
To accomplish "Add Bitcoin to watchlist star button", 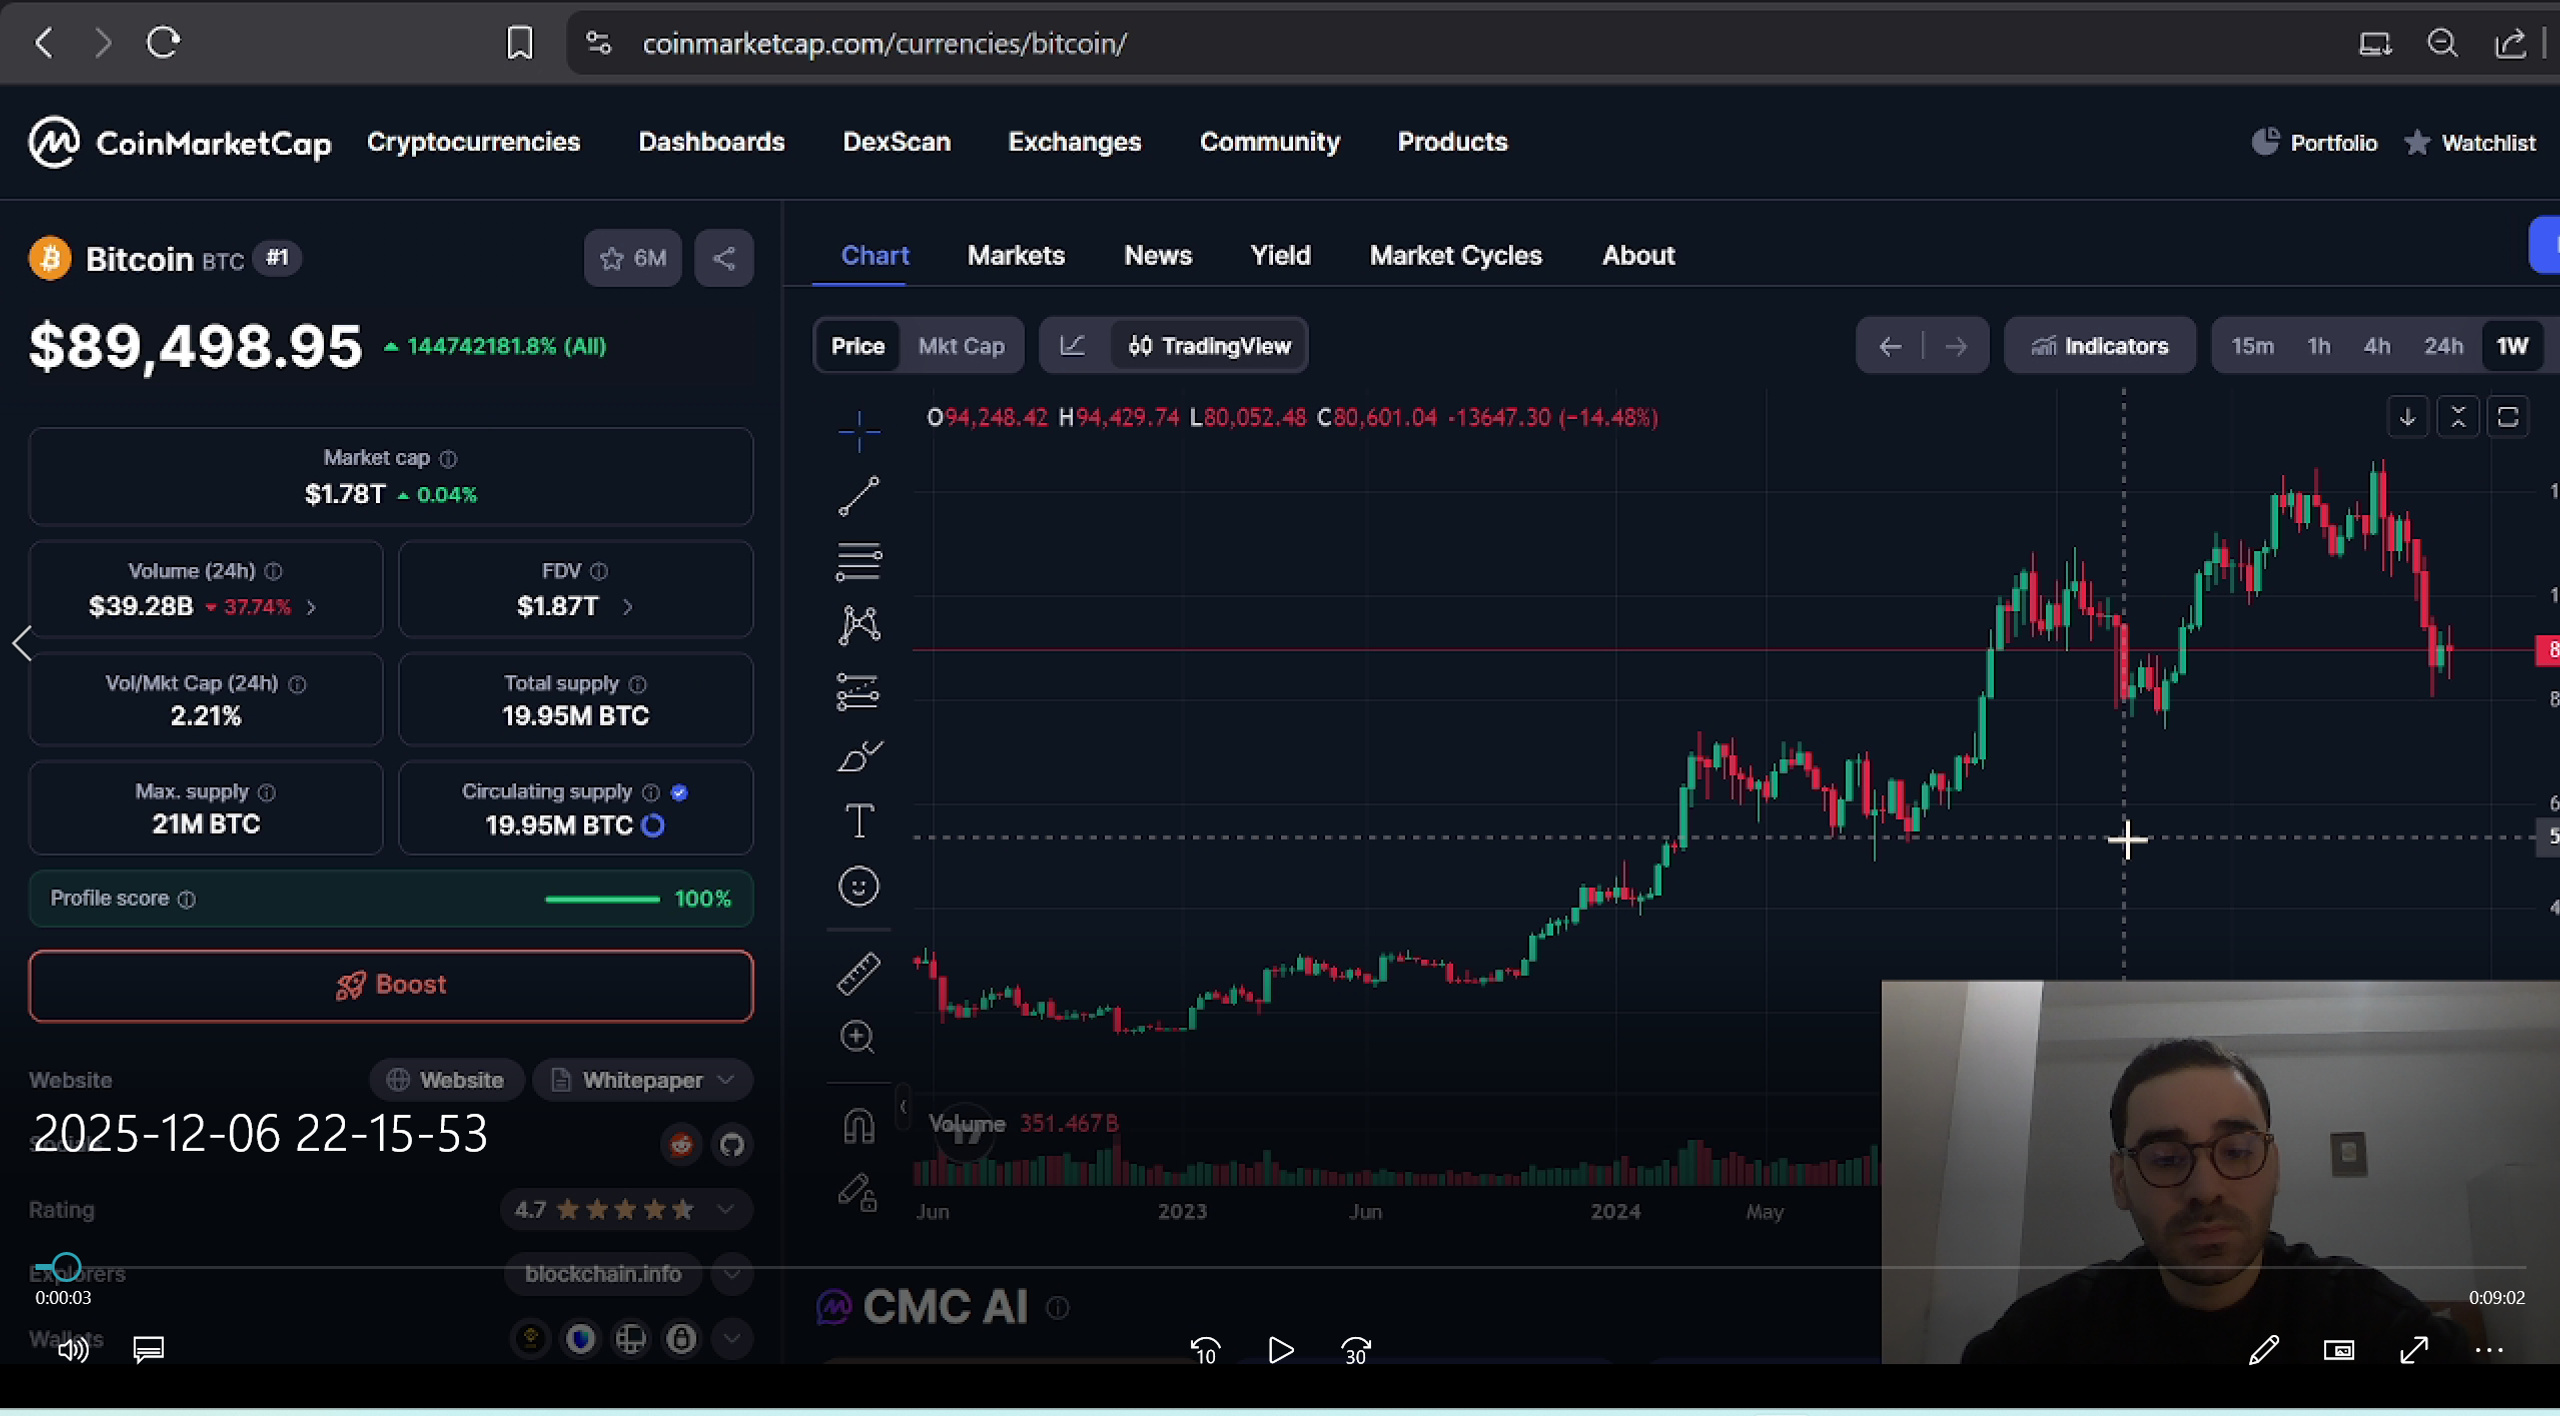I will click(632, 258).
